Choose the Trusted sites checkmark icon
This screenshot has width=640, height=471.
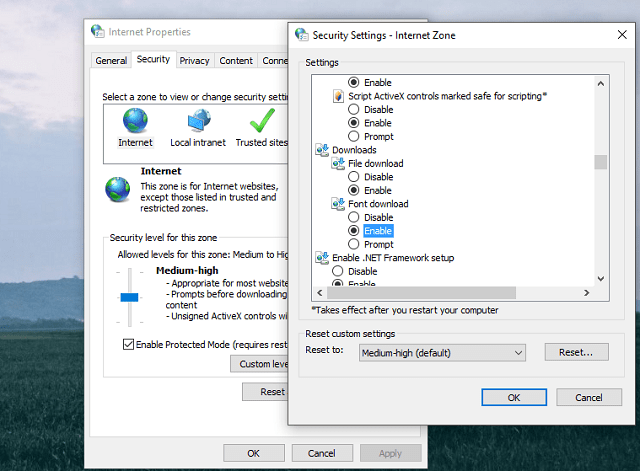(x=262, y=120)
